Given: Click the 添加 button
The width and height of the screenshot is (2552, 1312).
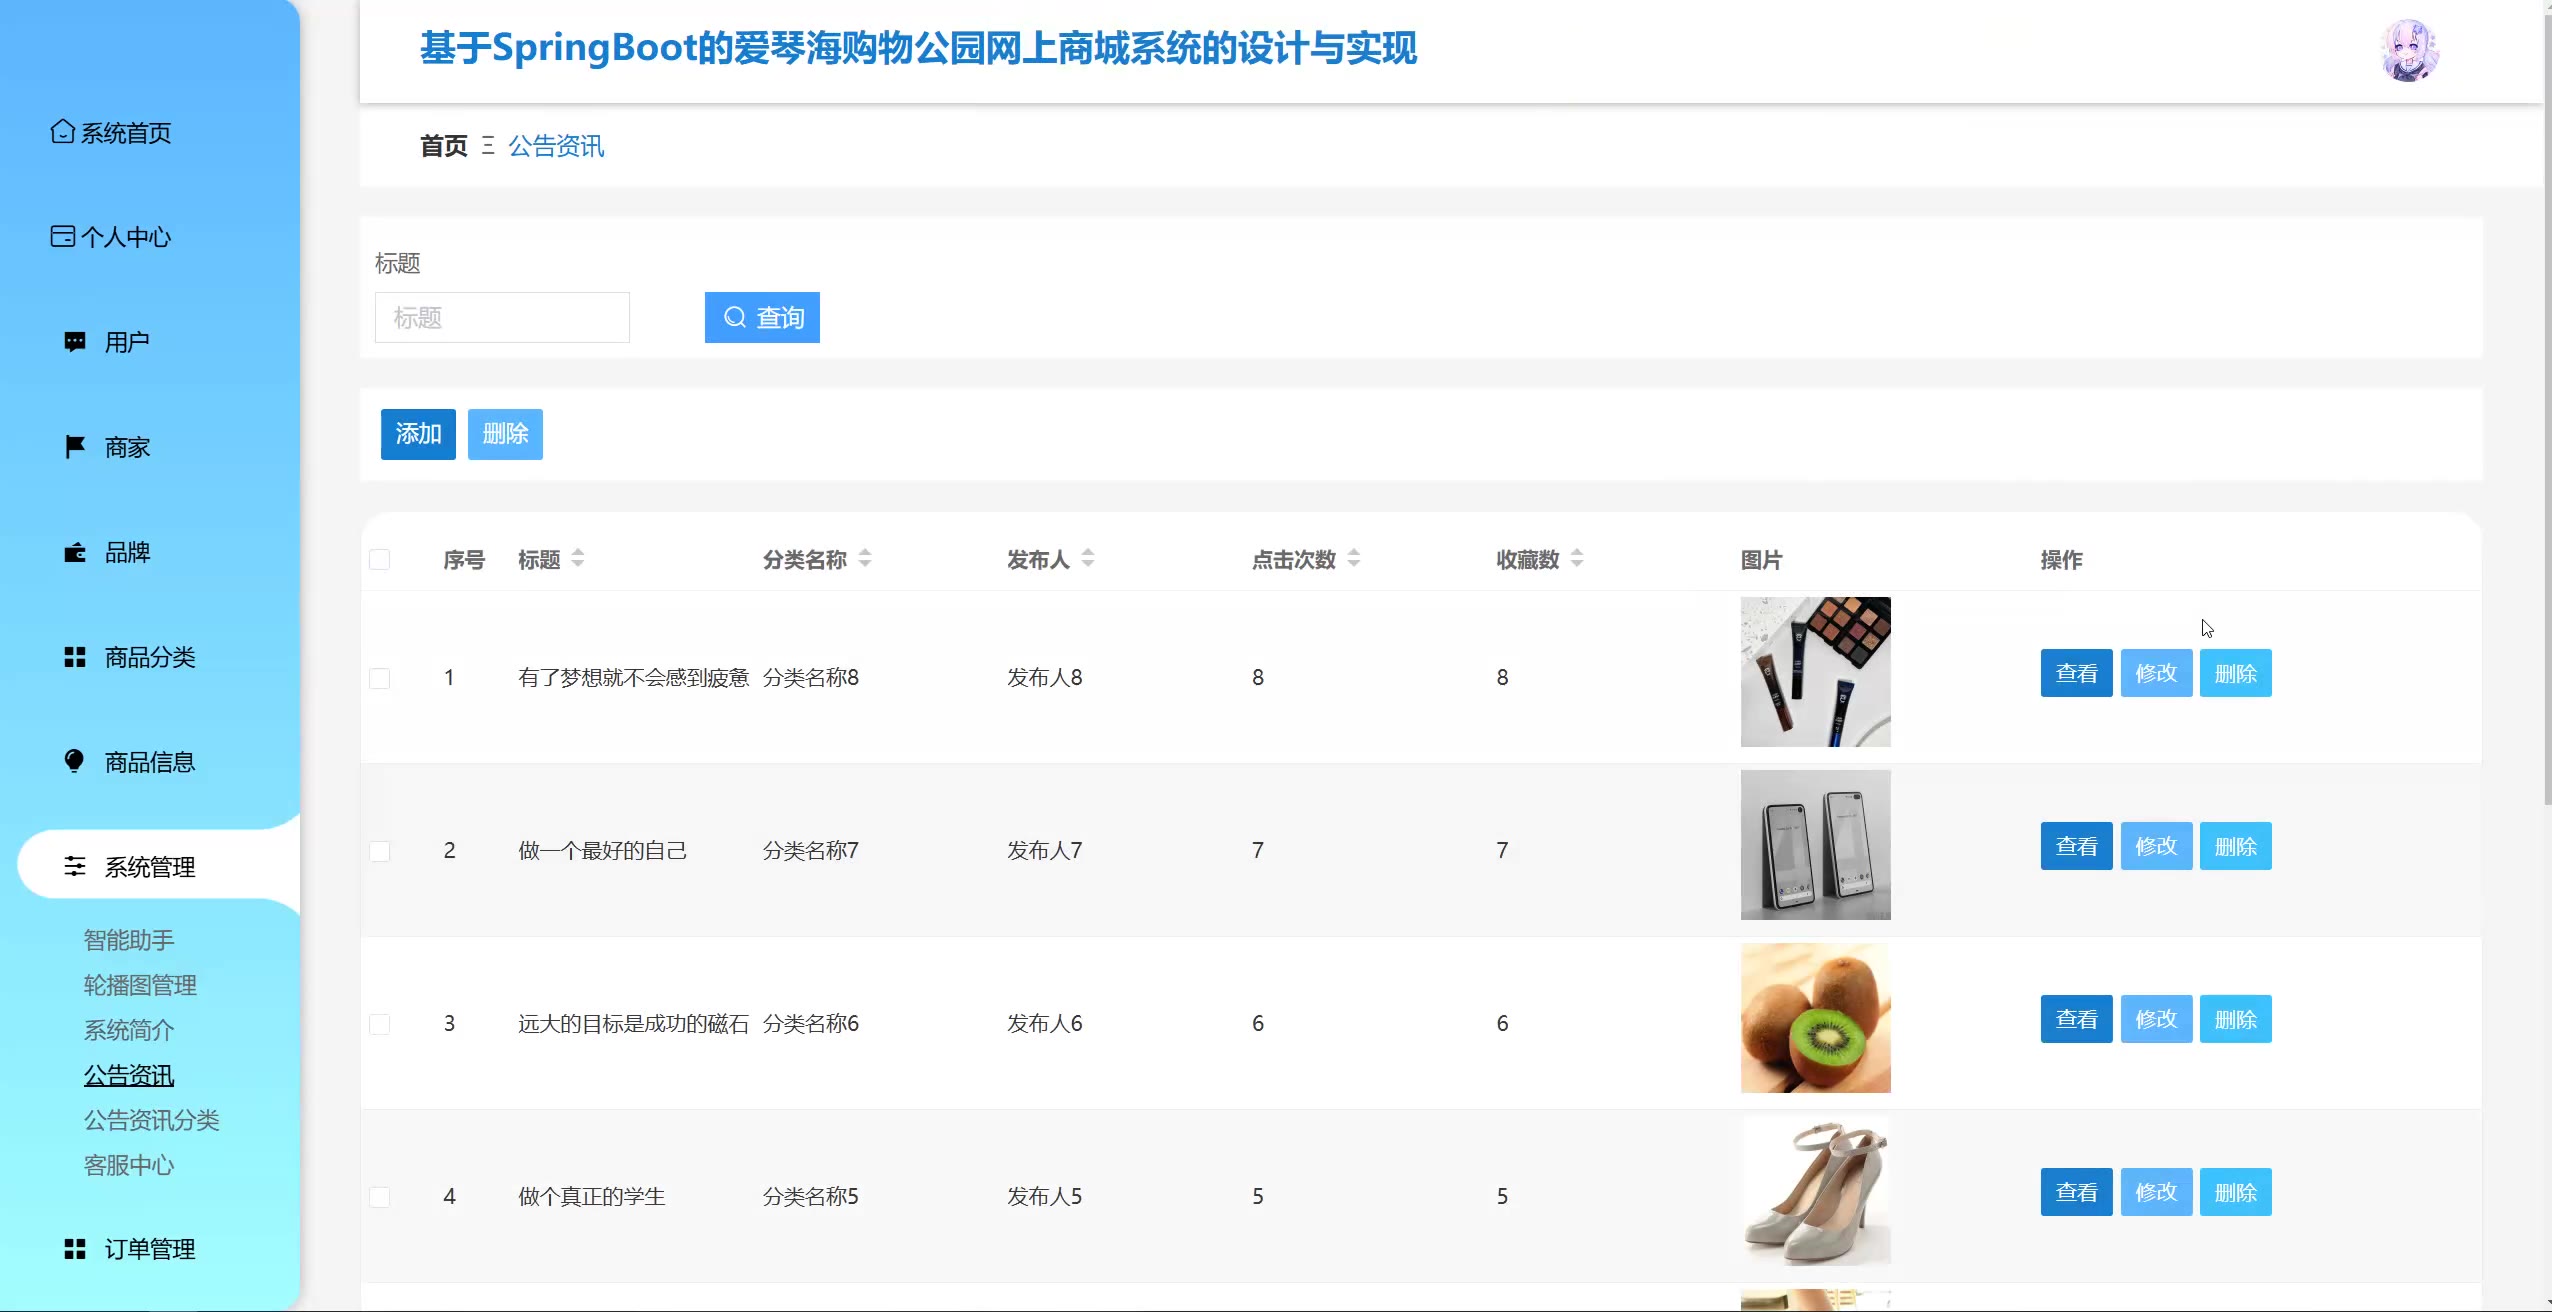Looking at the screenshot, I should pyautogui.click(x=418, y=434).
